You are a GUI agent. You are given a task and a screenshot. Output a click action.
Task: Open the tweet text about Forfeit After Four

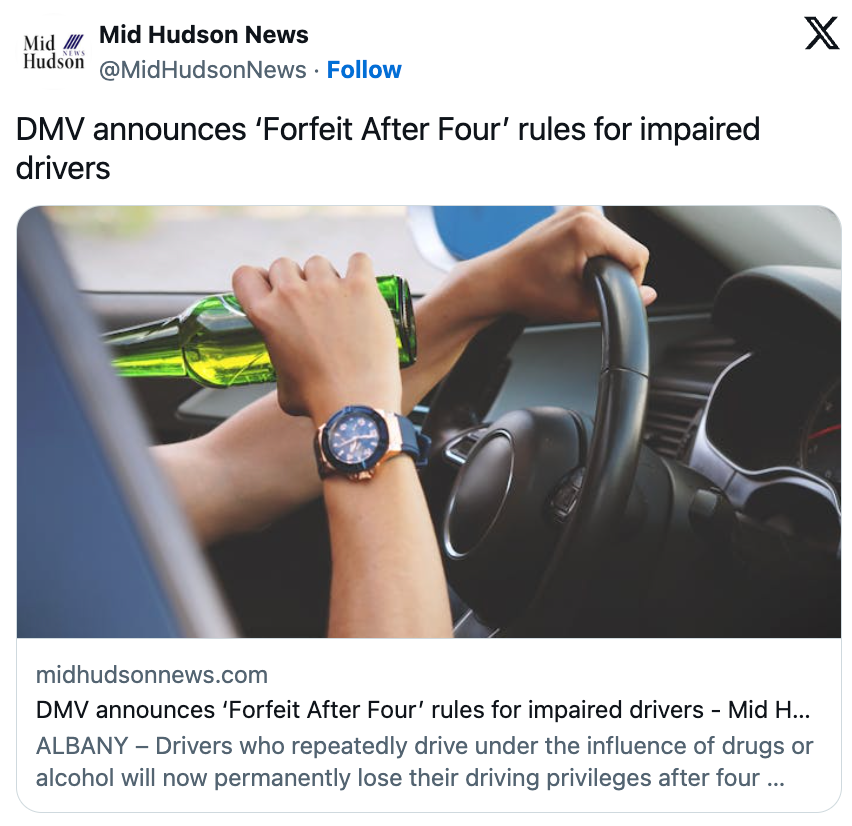(388, 148)
